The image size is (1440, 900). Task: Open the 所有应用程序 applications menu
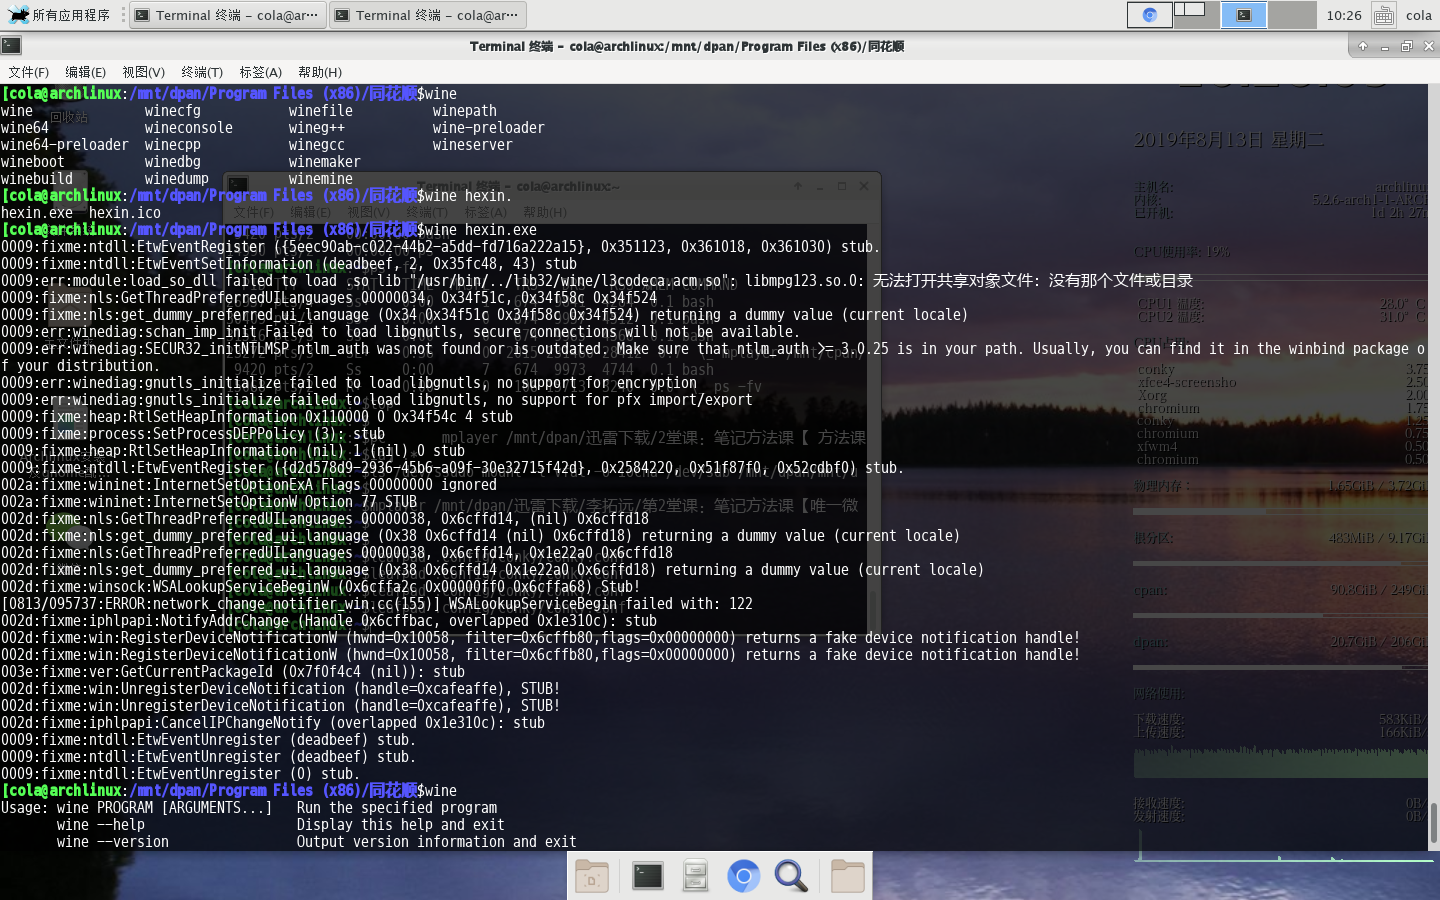(x=58, y=15)
